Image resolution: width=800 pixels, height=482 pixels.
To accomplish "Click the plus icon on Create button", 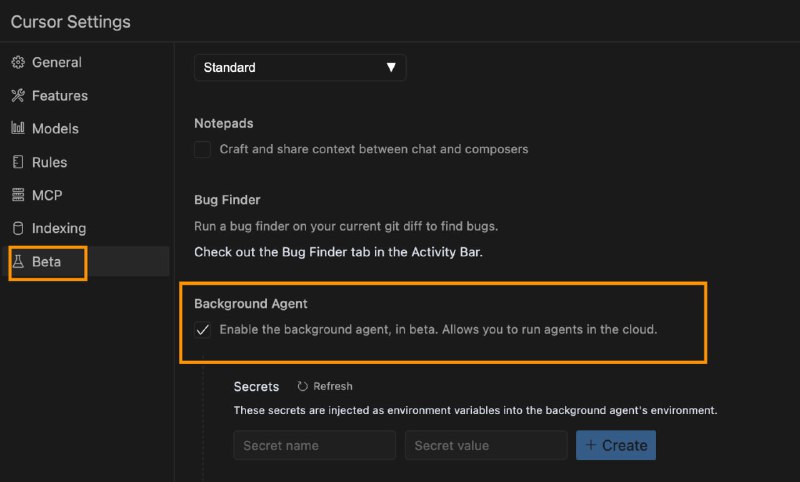I will [x=591, y=445].
